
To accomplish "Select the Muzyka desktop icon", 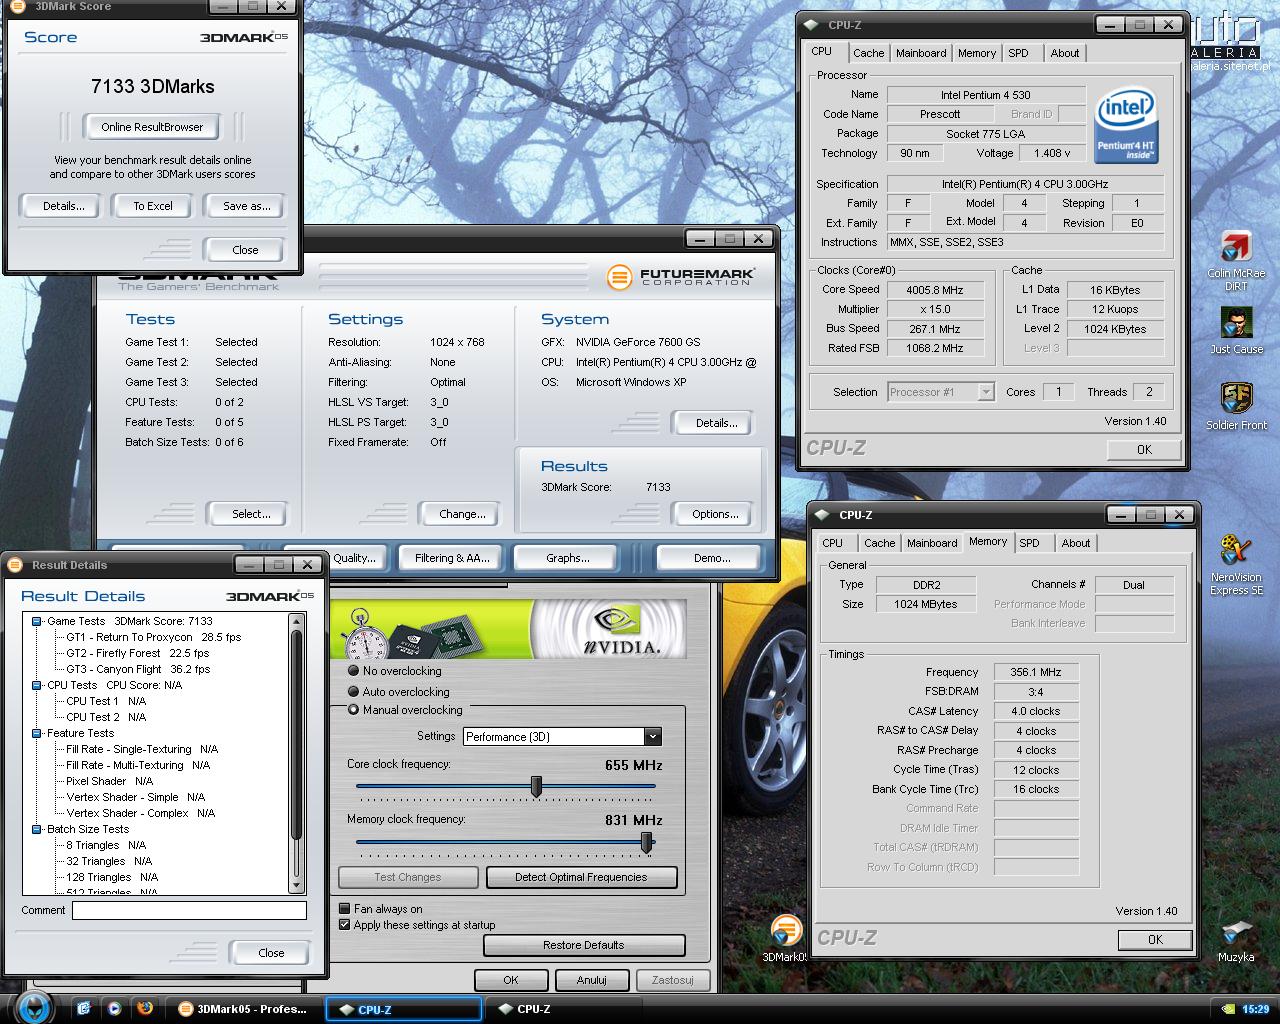I will point(1236,933).
